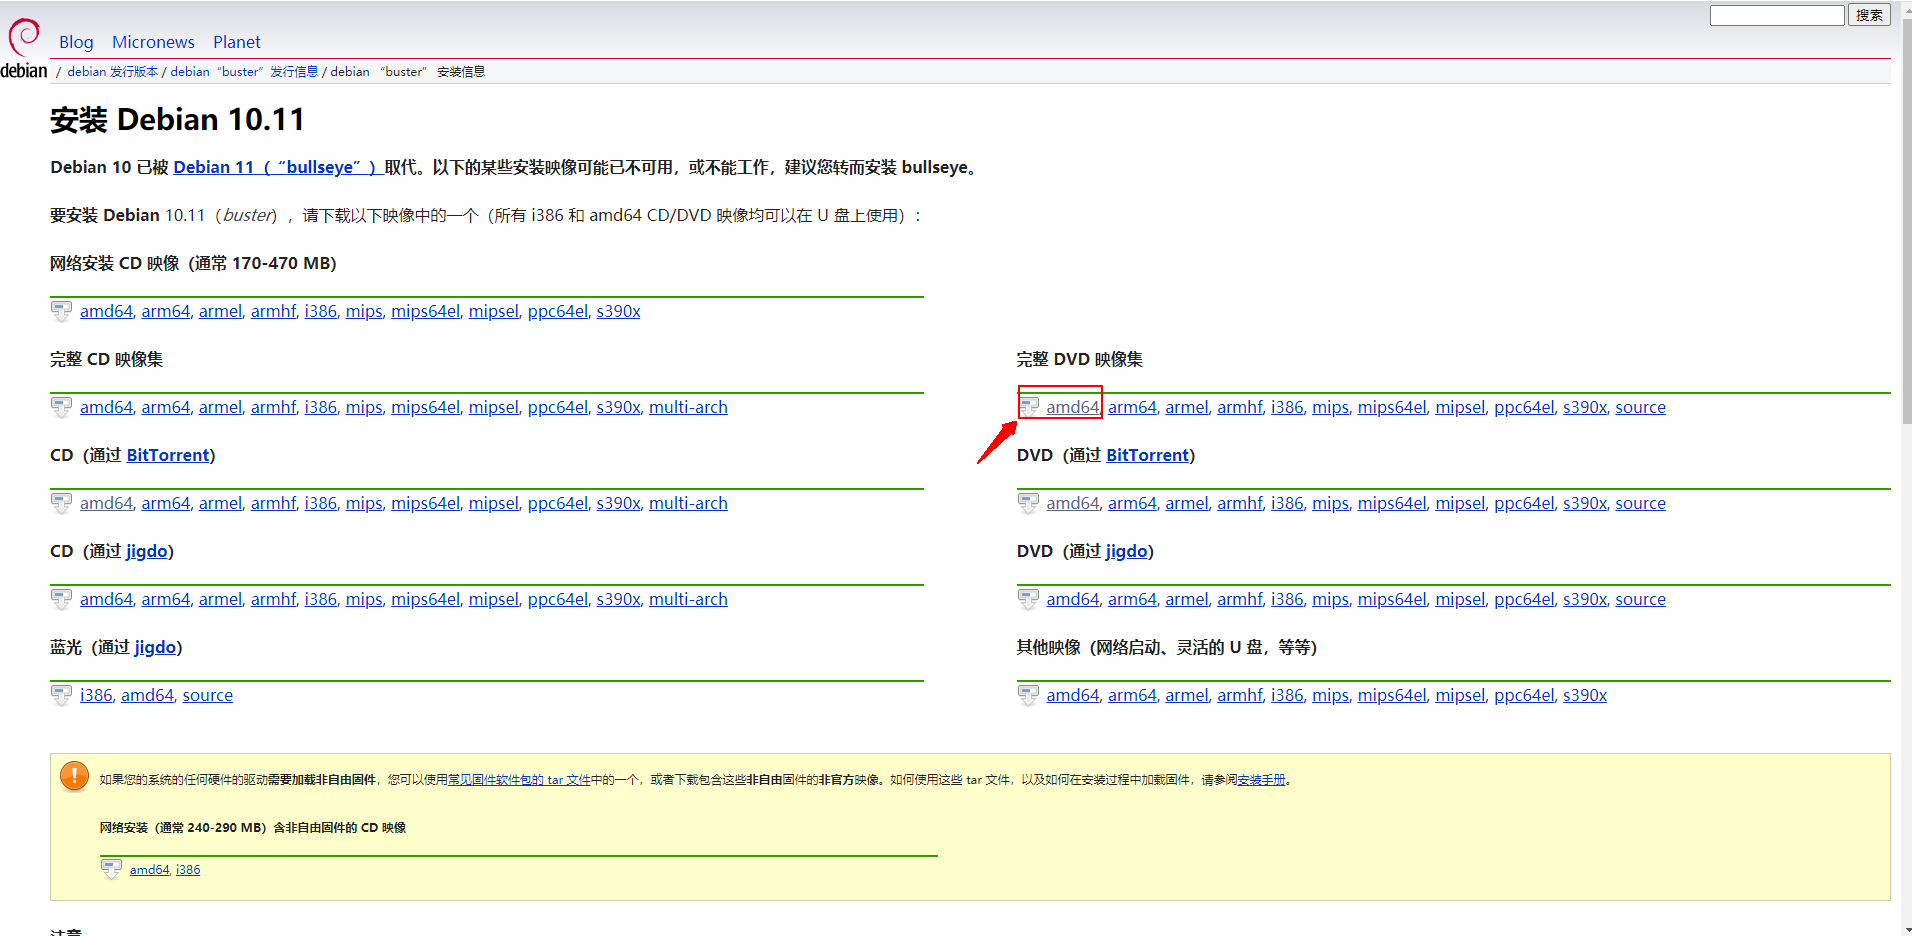
Task: Open mips64el under 完整 CD 映像集
Action: [425, 407]
